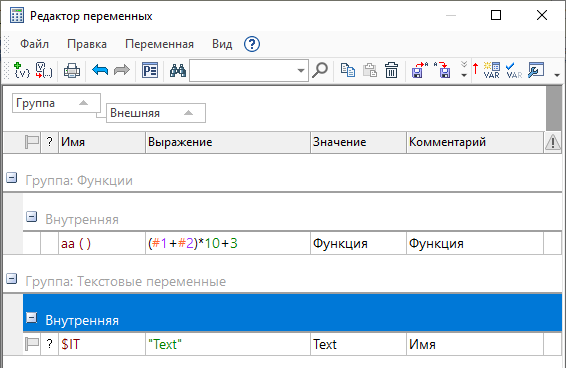Click the Имя comment cell of $IT
The height and width of the screenshot is (368, 566).
coord(475,344)
